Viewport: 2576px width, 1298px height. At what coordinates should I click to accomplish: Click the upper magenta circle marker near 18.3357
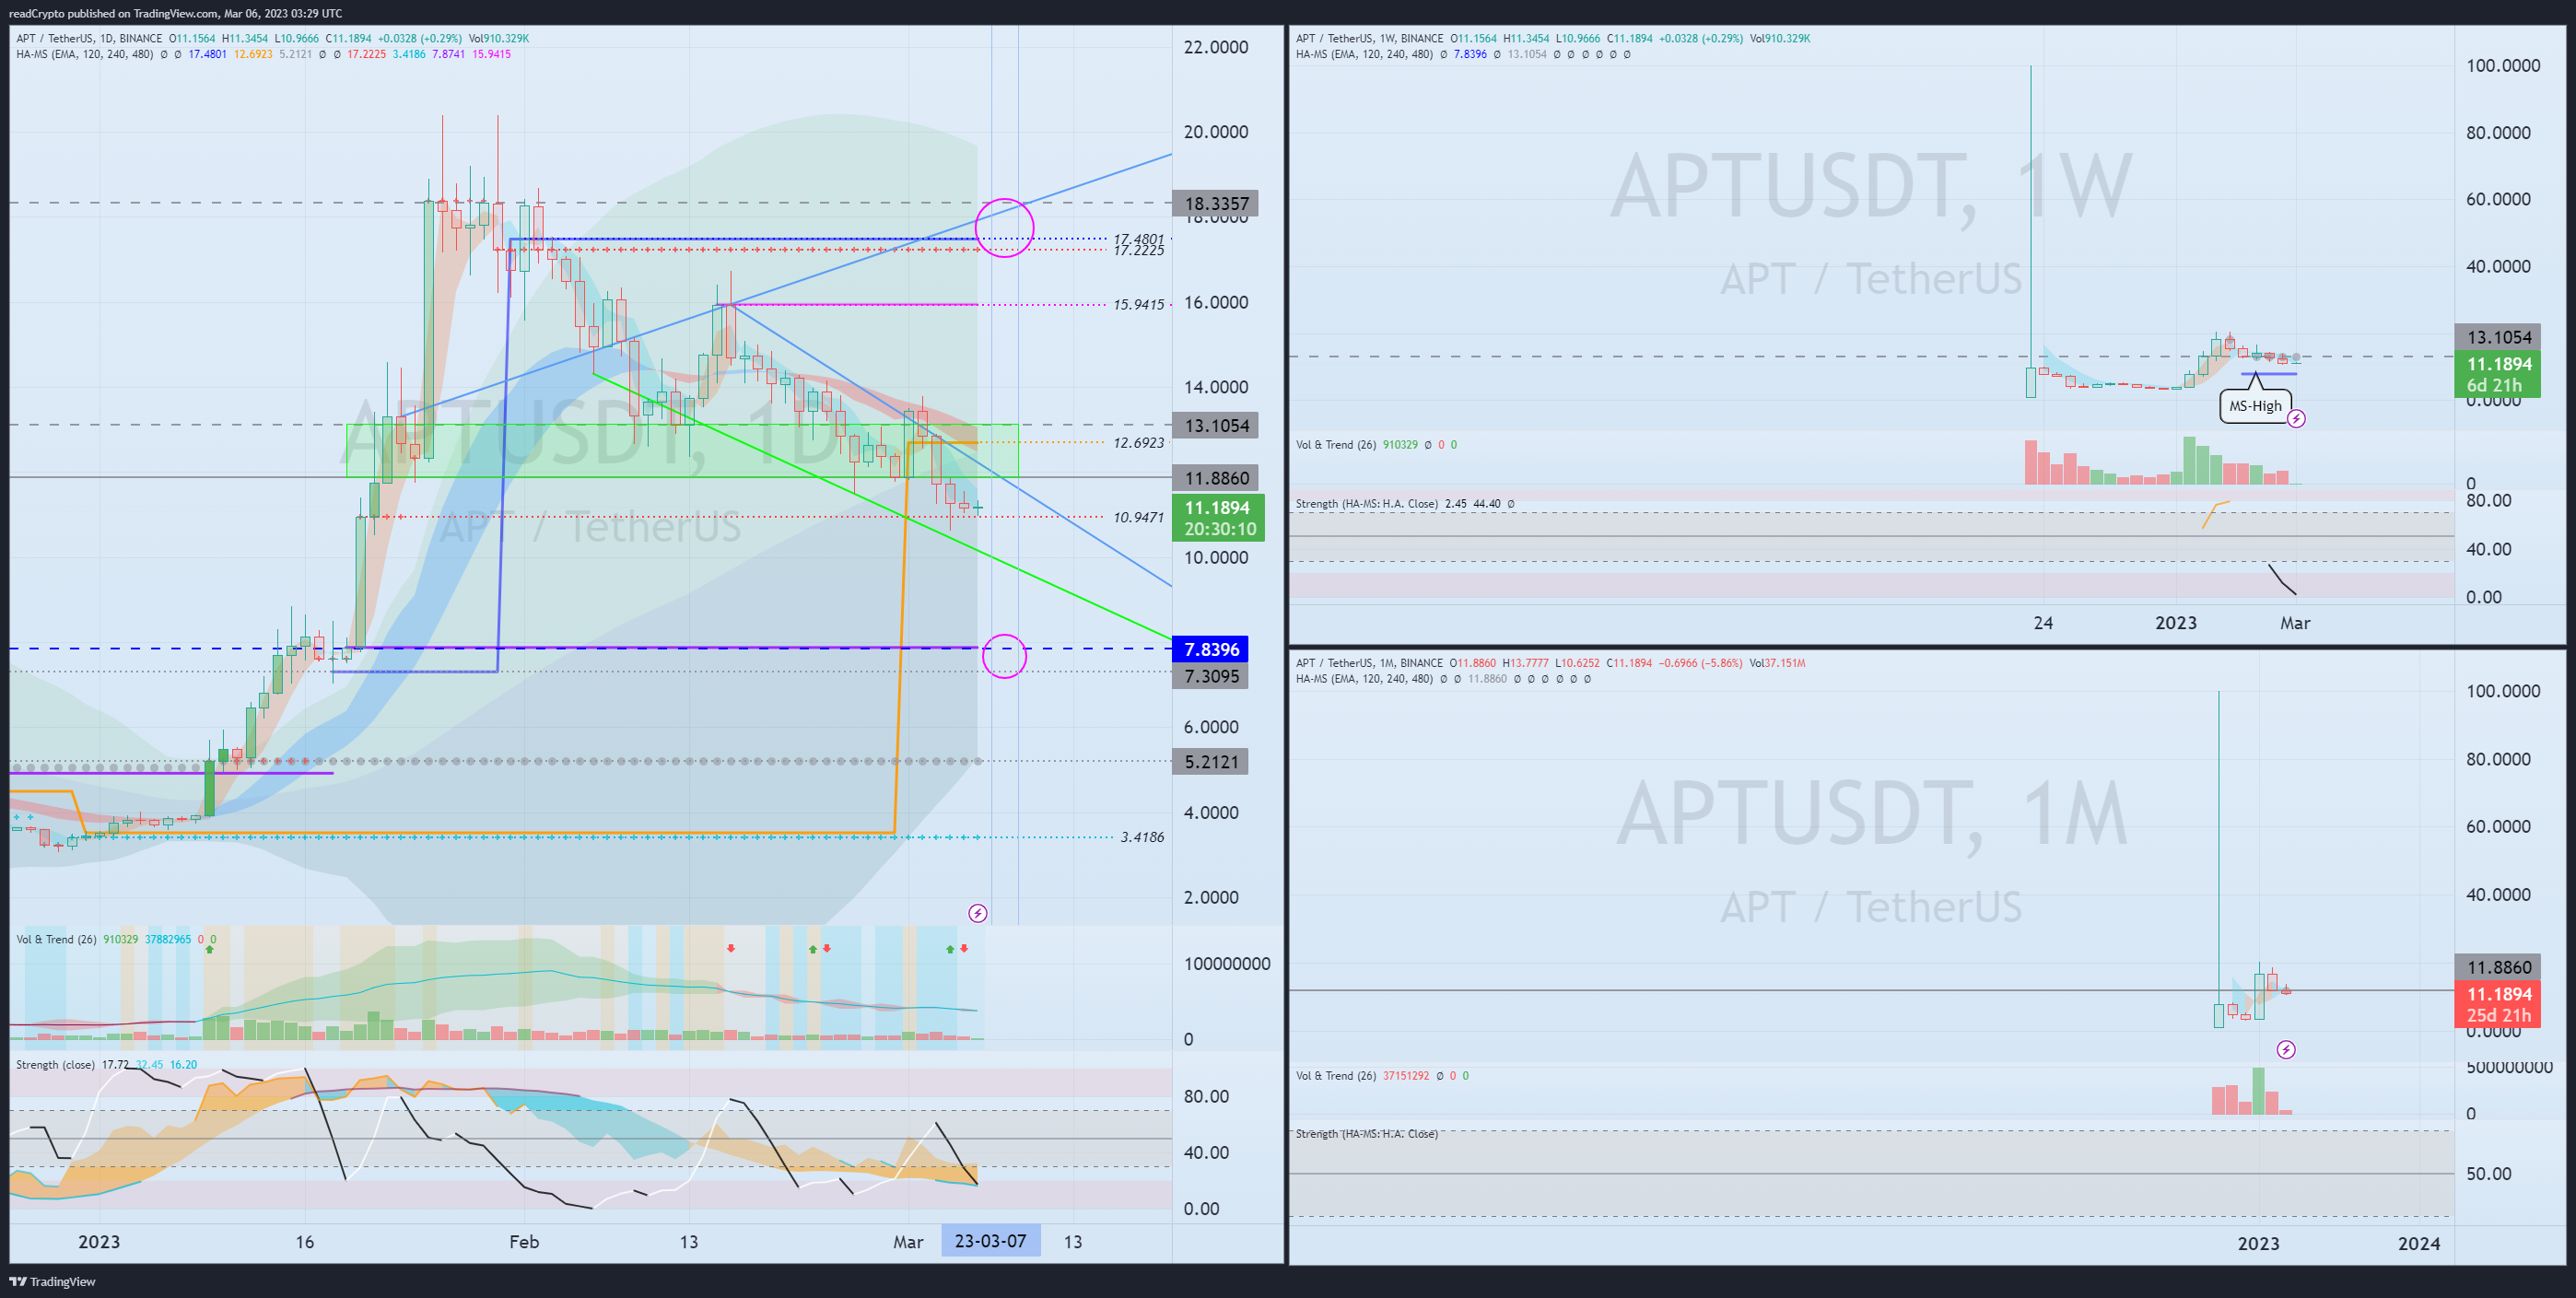tap(1004, 227)
